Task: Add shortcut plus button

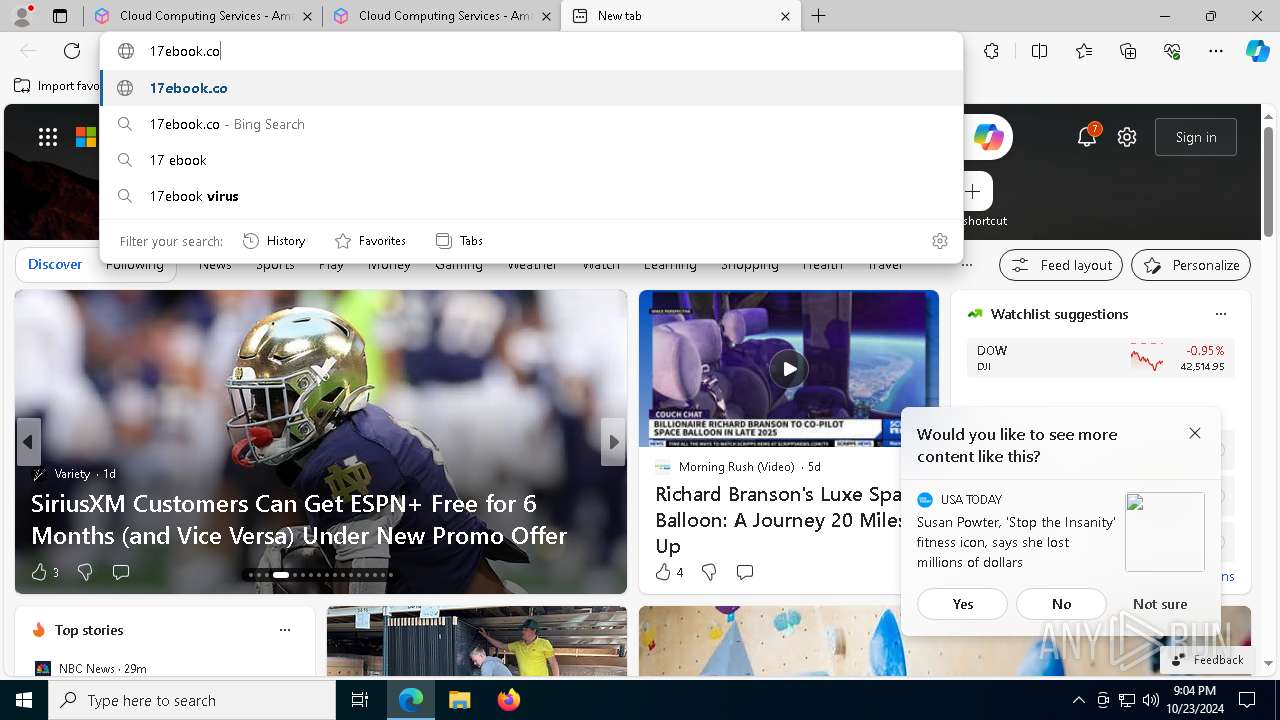Action: pyautogui.click(x=973, y=191)
